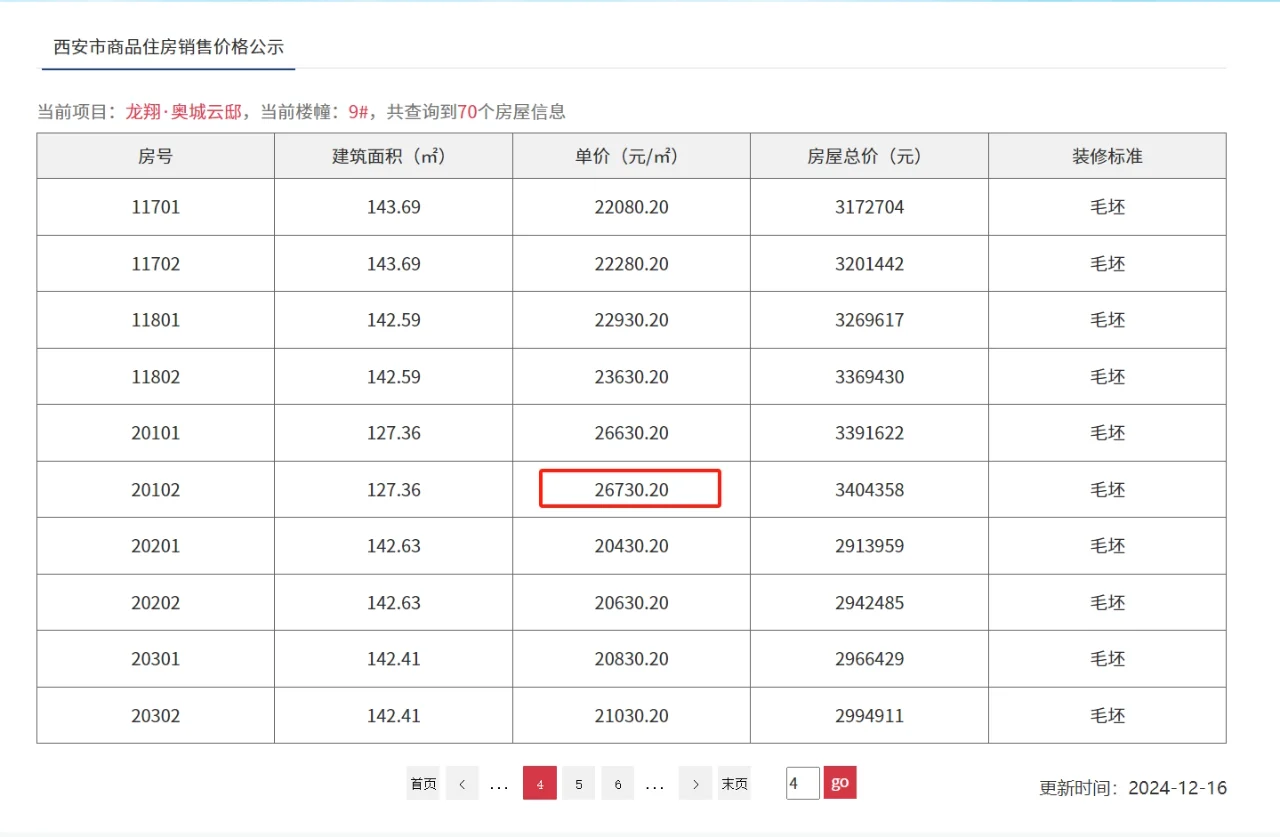
Task: Click project name 龙翔·奥城云邸
Action: click(x=183, y=112)
